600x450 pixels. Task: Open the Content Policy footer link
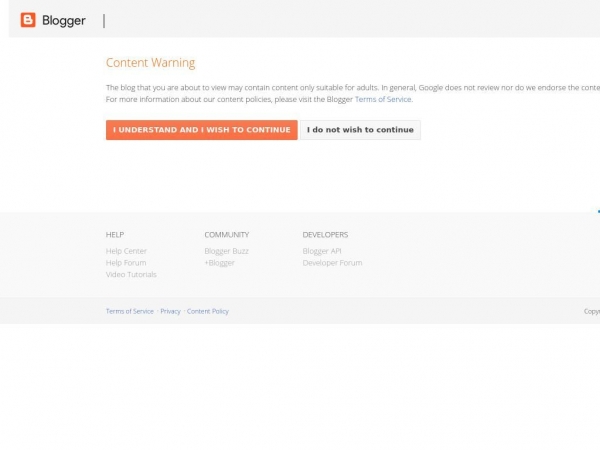[208, 311]
